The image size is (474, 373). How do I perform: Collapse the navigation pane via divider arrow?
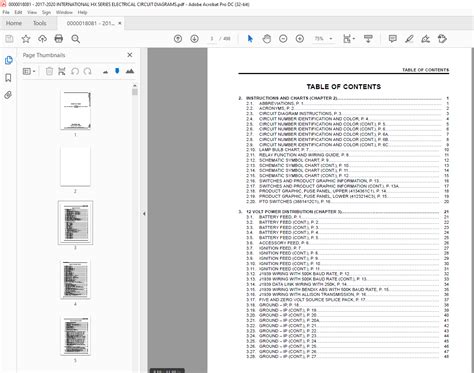coord(144,214)
